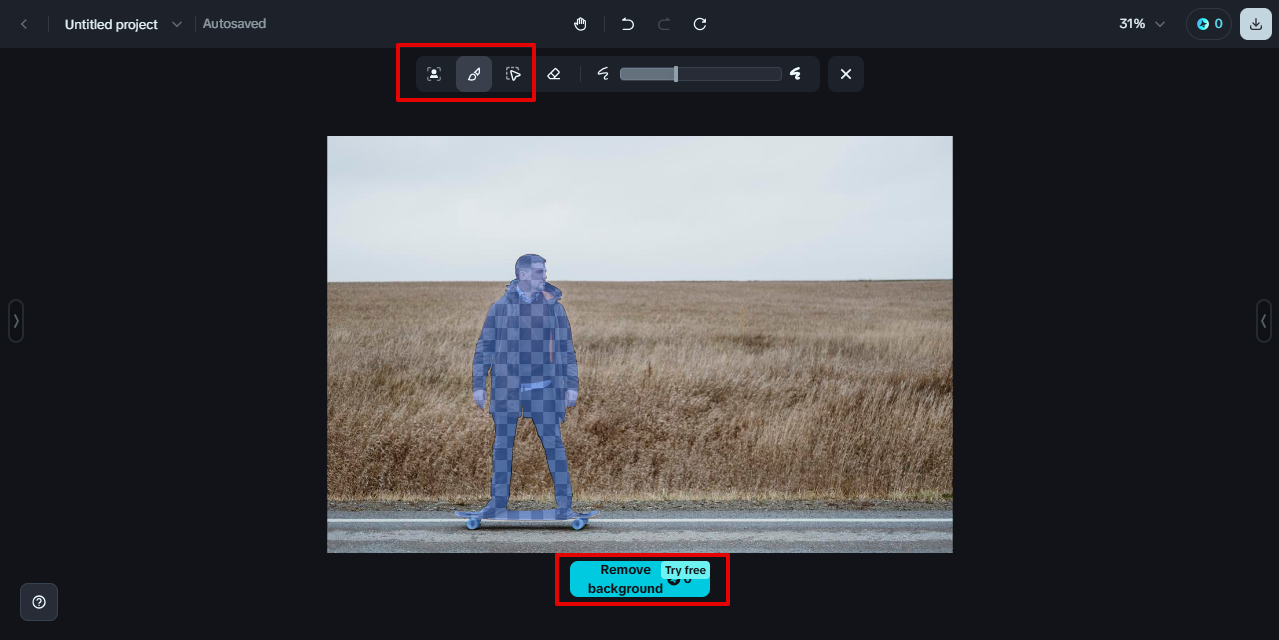
Task: Close the cutout toolbar with X
Action: [x=846, y=74]
